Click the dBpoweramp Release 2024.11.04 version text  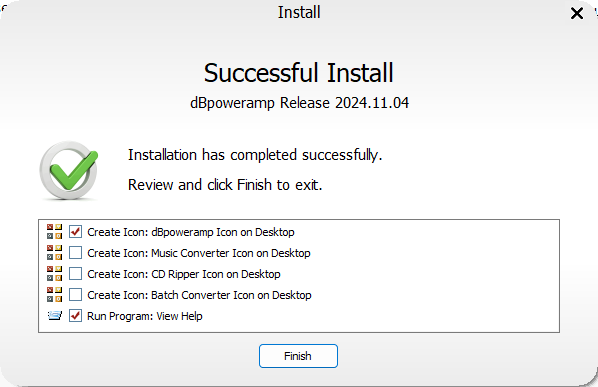299,103
